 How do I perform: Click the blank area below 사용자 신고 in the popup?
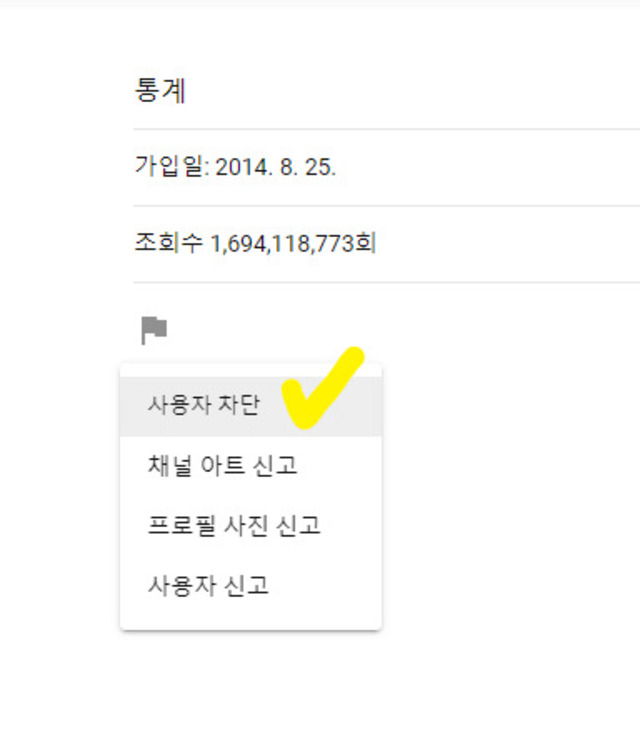(x=251, y=622)
